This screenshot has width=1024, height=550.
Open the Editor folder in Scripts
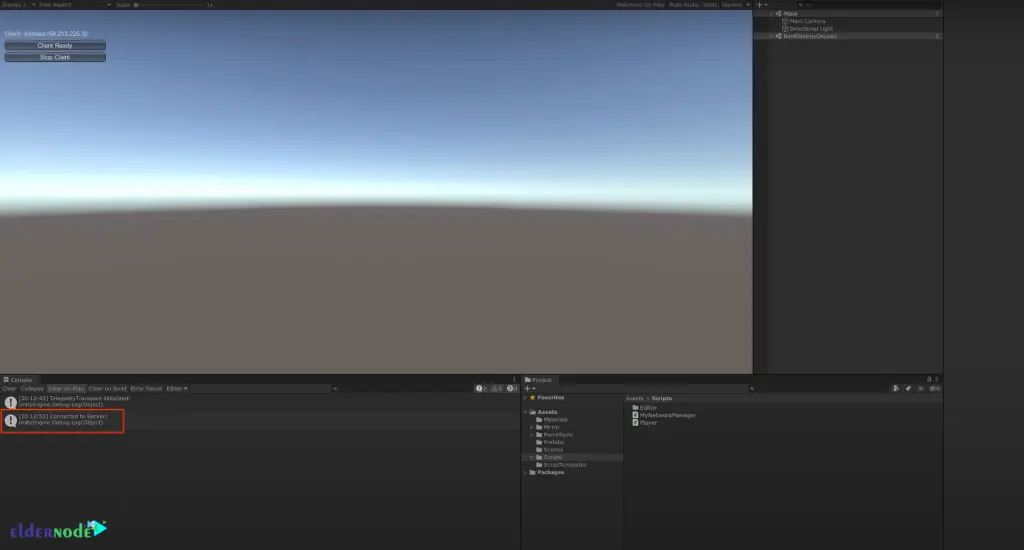tap(647, 407)
